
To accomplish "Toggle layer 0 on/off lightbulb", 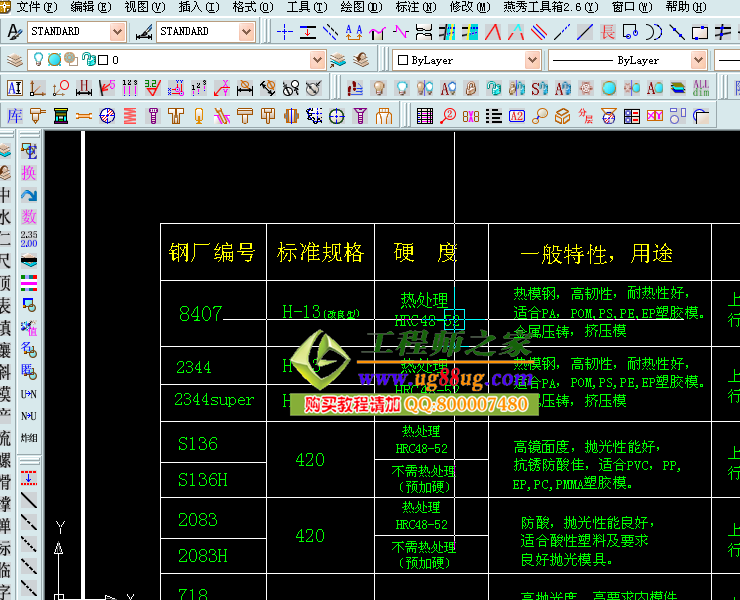I will click(38, 59).
